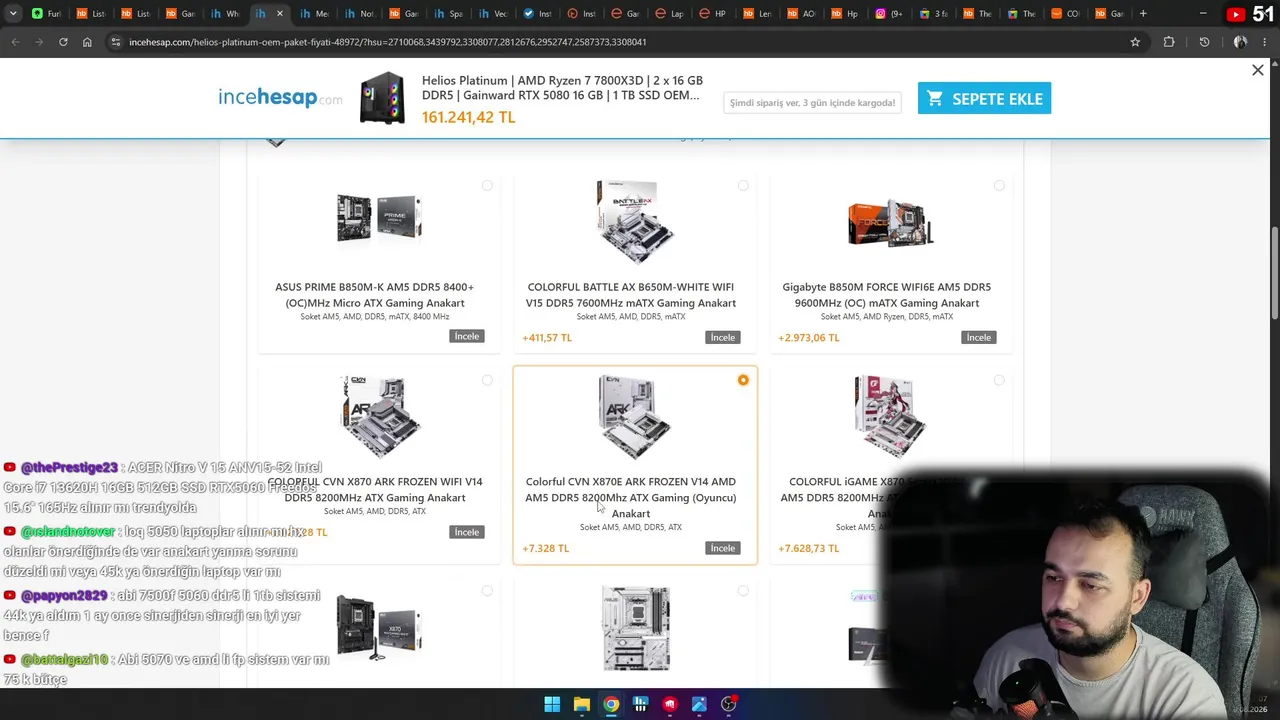Click Incele for COLORFUL BATTLE AX B650M-WHITE

click(x=723, y=337)
